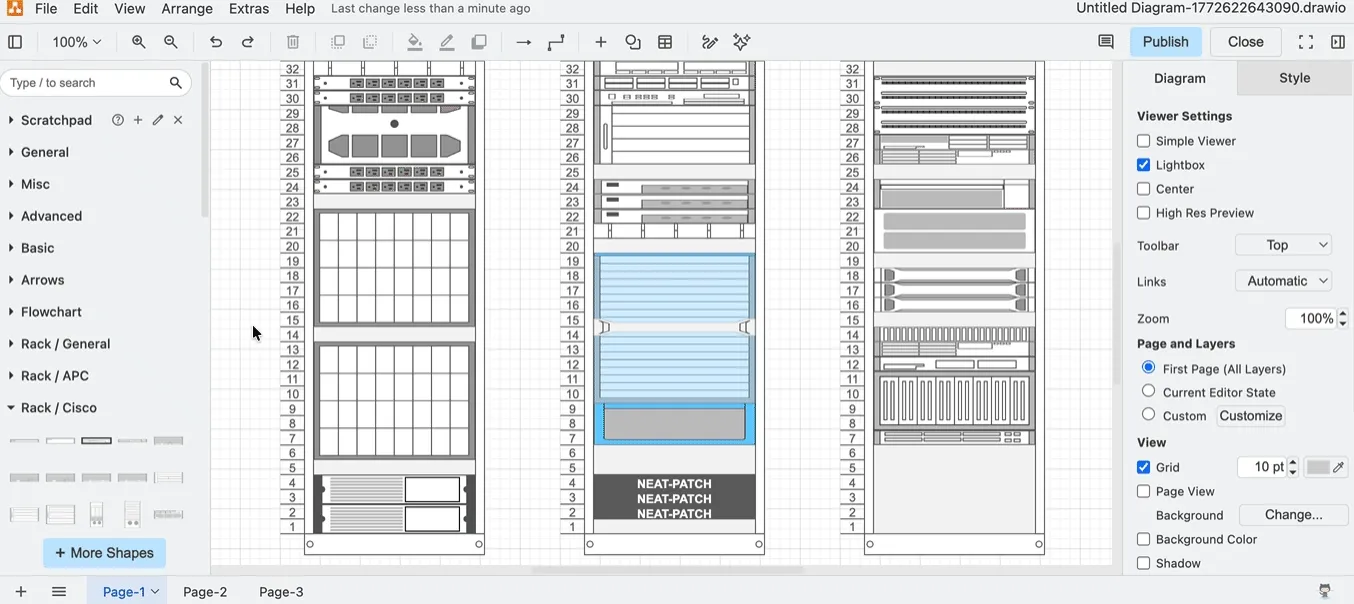Click the To Front toolbar icon
This screenshot has height=604, width=1354.
coord(338,42)
